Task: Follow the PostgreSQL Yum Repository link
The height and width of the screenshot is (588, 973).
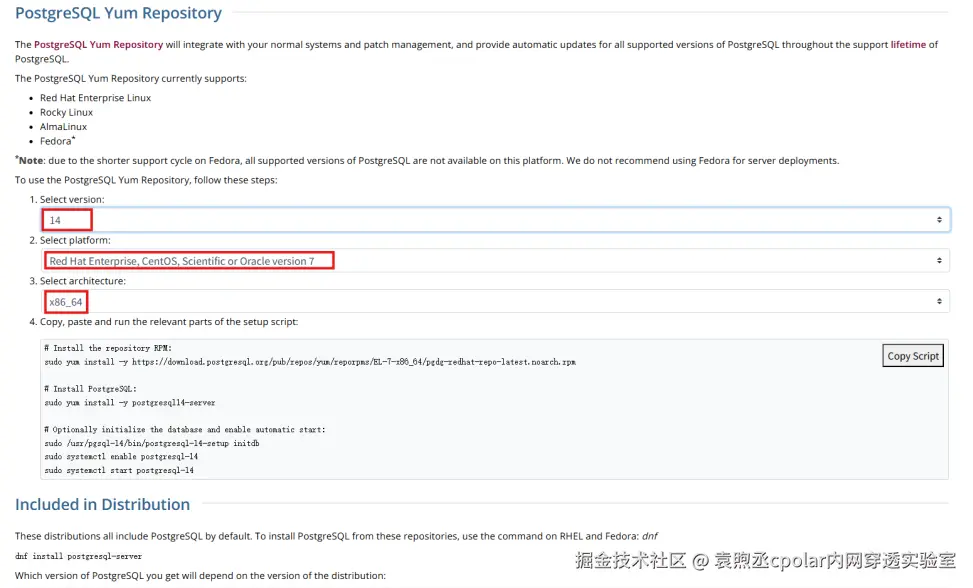Action: click(98, 45)
